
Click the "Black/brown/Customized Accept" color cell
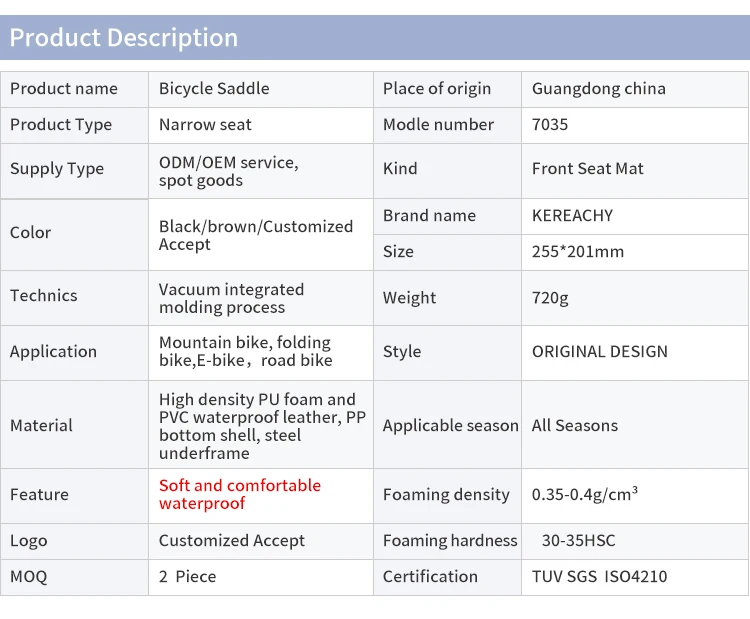point(256,235)
